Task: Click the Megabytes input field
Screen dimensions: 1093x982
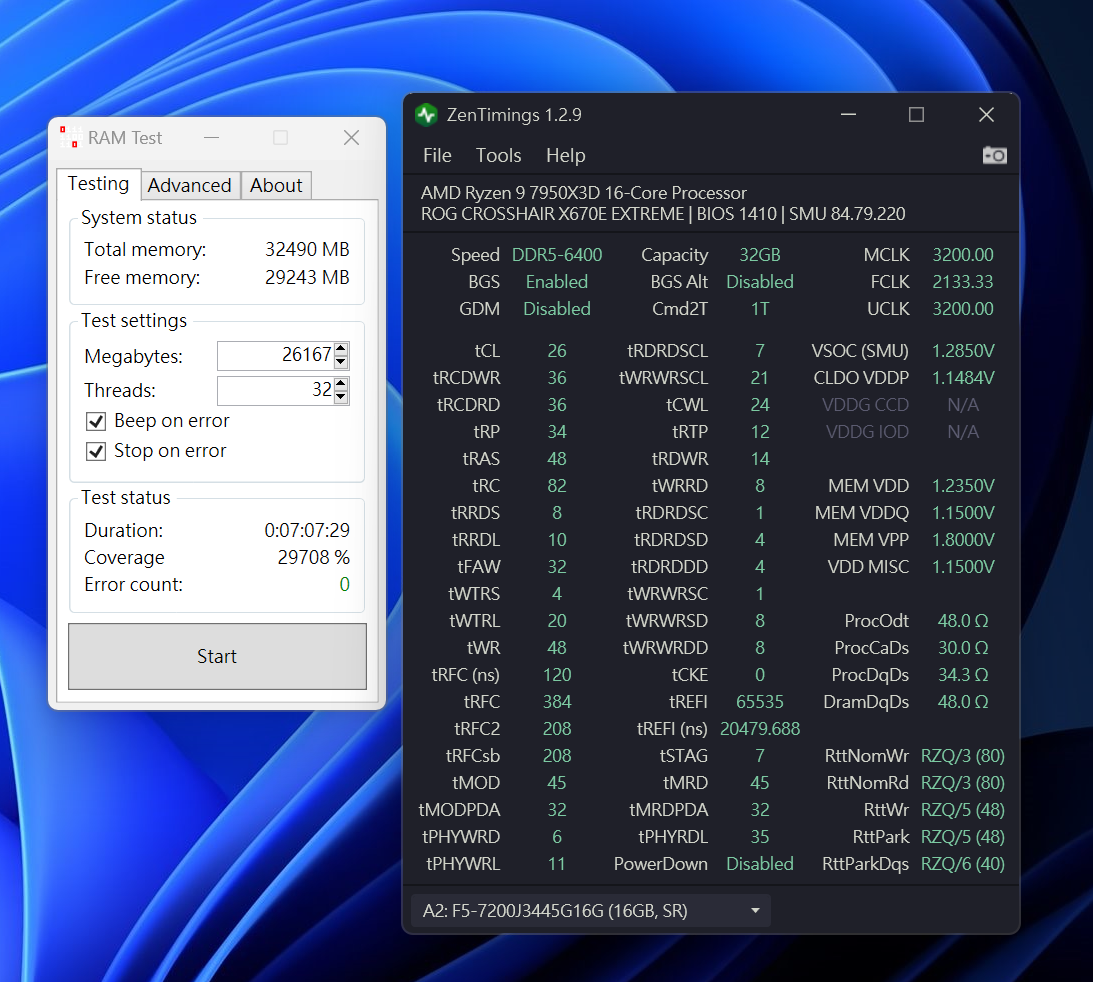Action: pos(275,355)
